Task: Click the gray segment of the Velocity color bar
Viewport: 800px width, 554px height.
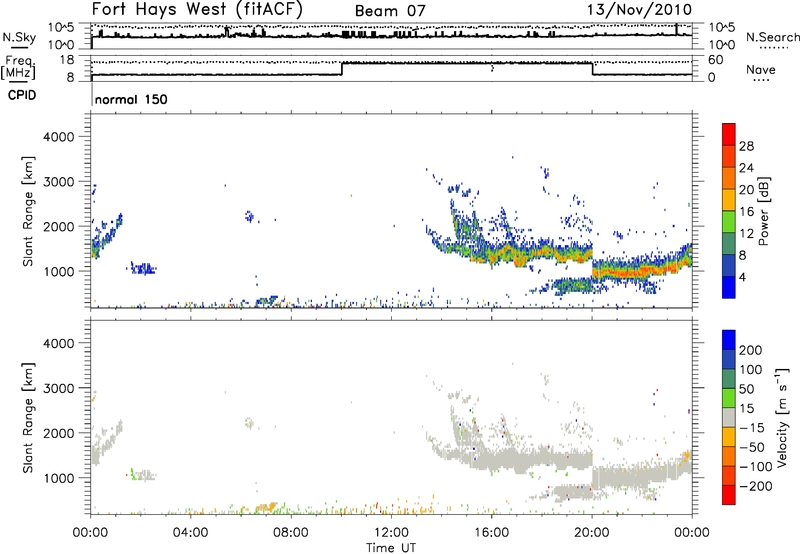Action: [729, 418]
